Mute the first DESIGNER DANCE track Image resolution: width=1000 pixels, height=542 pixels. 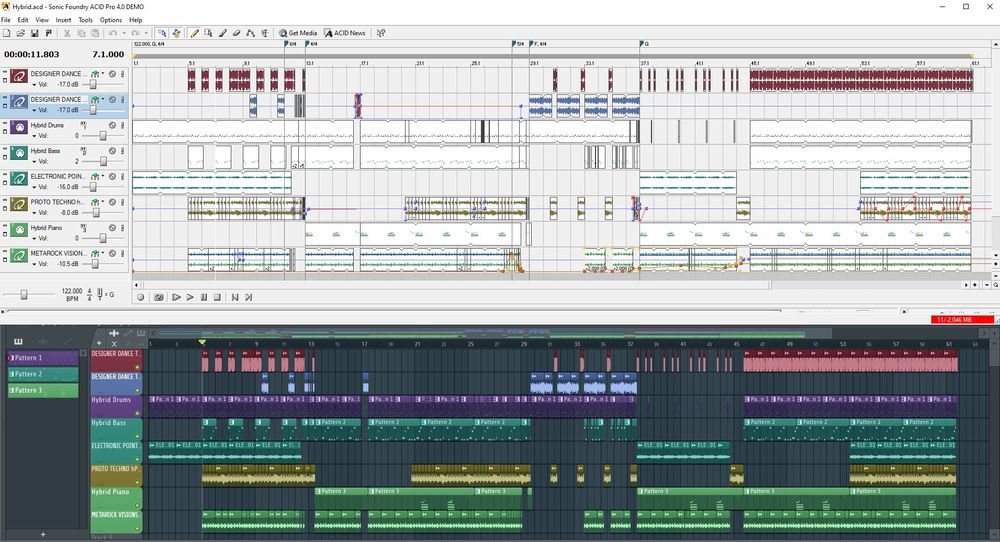click(x=112, y=74)
